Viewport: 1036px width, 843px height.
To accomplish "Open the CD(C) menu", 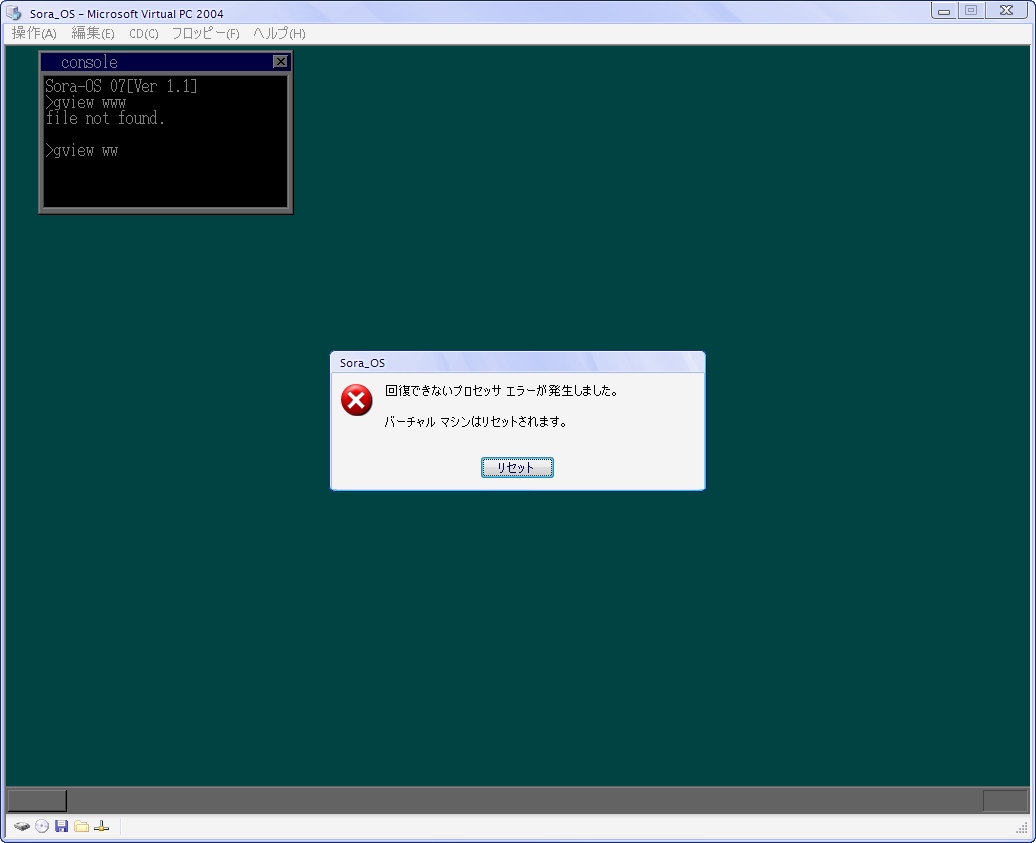I will click(x=143, y=33).
